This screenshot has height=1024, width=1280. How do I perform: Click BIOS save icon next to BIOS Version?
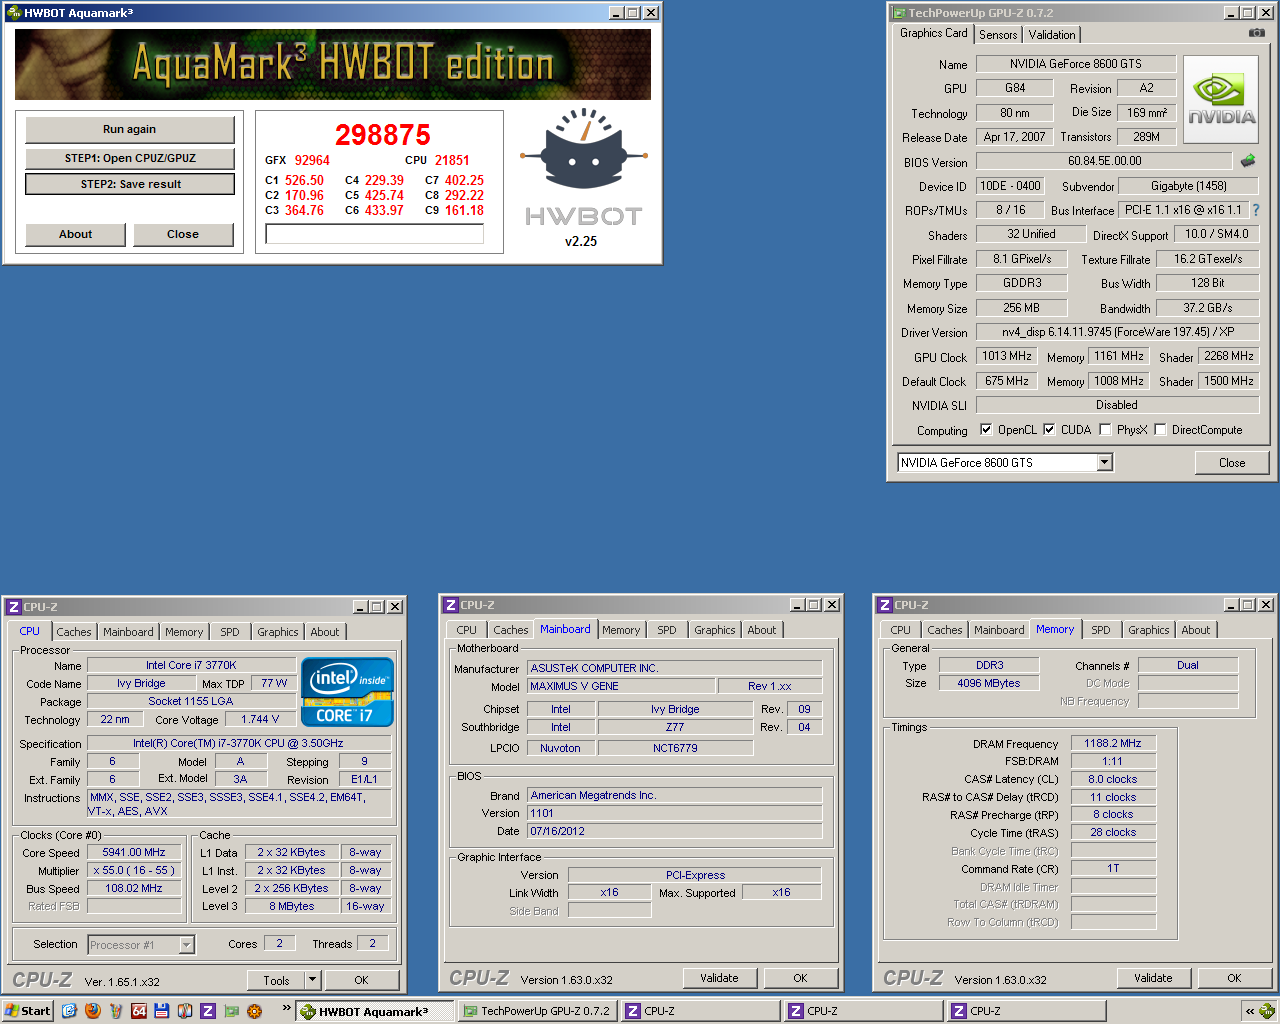(1248, 161)
